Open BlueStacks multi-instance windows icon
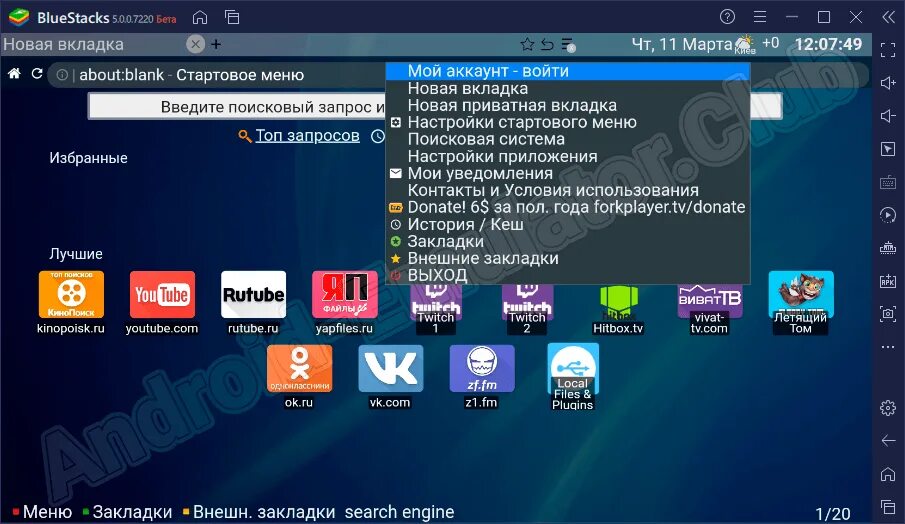This screenshot has width=905, height=524. point(232,17)
